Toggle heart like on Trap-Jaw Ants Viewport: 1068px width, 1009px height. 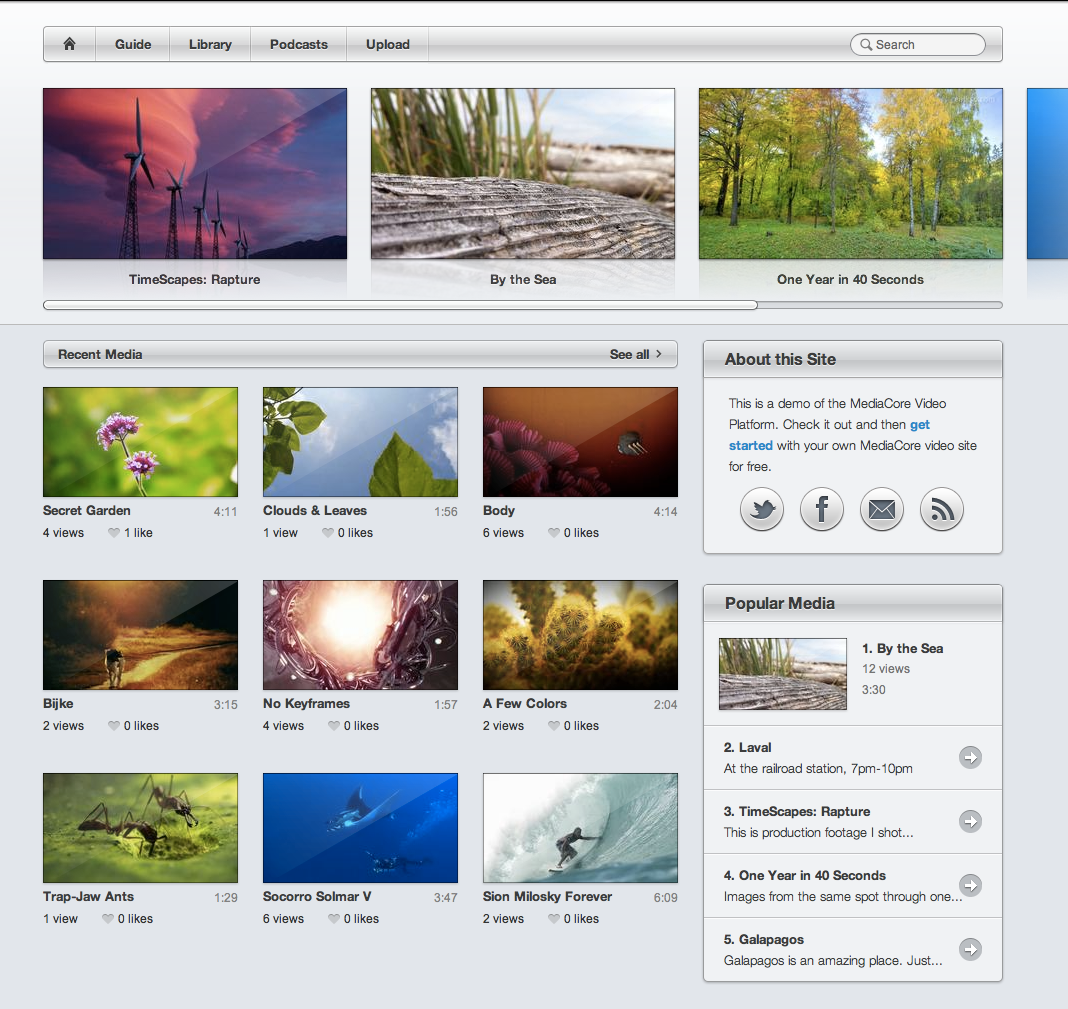click(108, 919)
